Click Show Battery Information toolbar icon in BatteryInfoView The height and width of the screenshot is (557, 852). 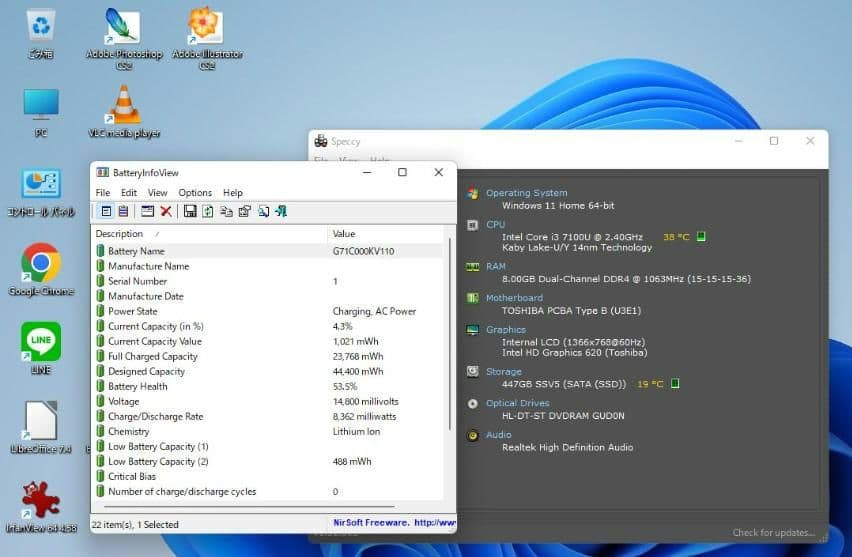(x=106, y=211)
